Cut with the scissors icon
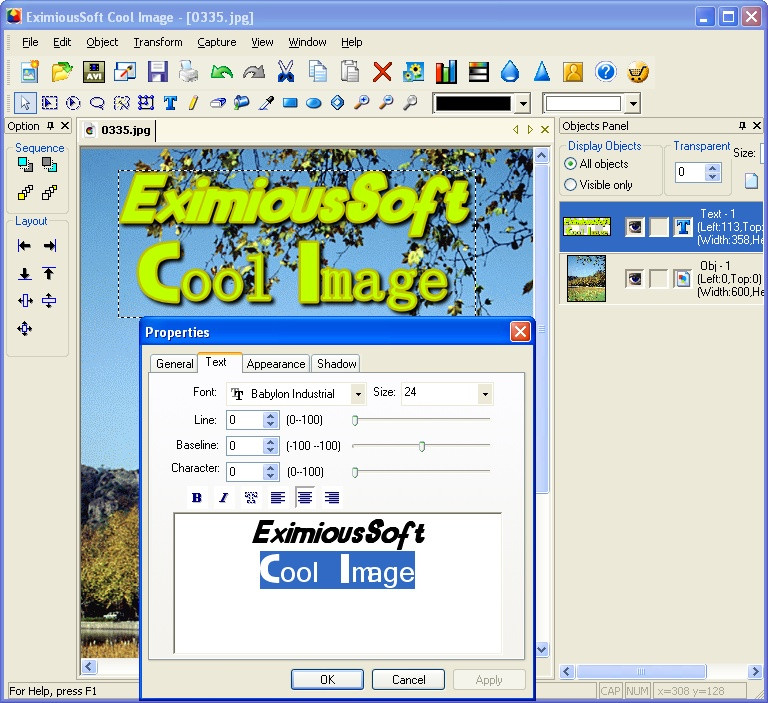 [286, 72]
